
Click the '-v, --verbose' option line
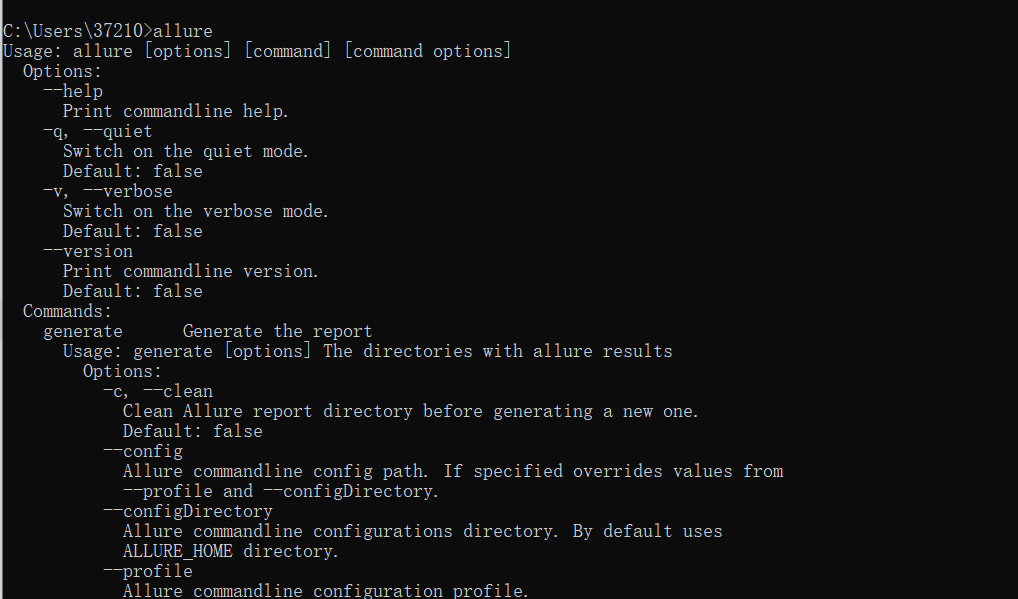108,191
